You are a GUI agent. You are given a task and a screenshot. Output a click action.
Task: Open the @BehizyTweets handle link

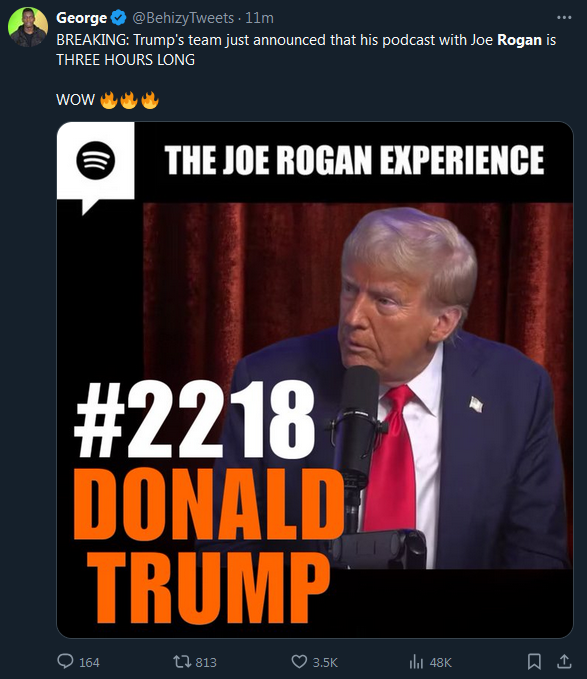pyautogui.click(x=183, y=18)
